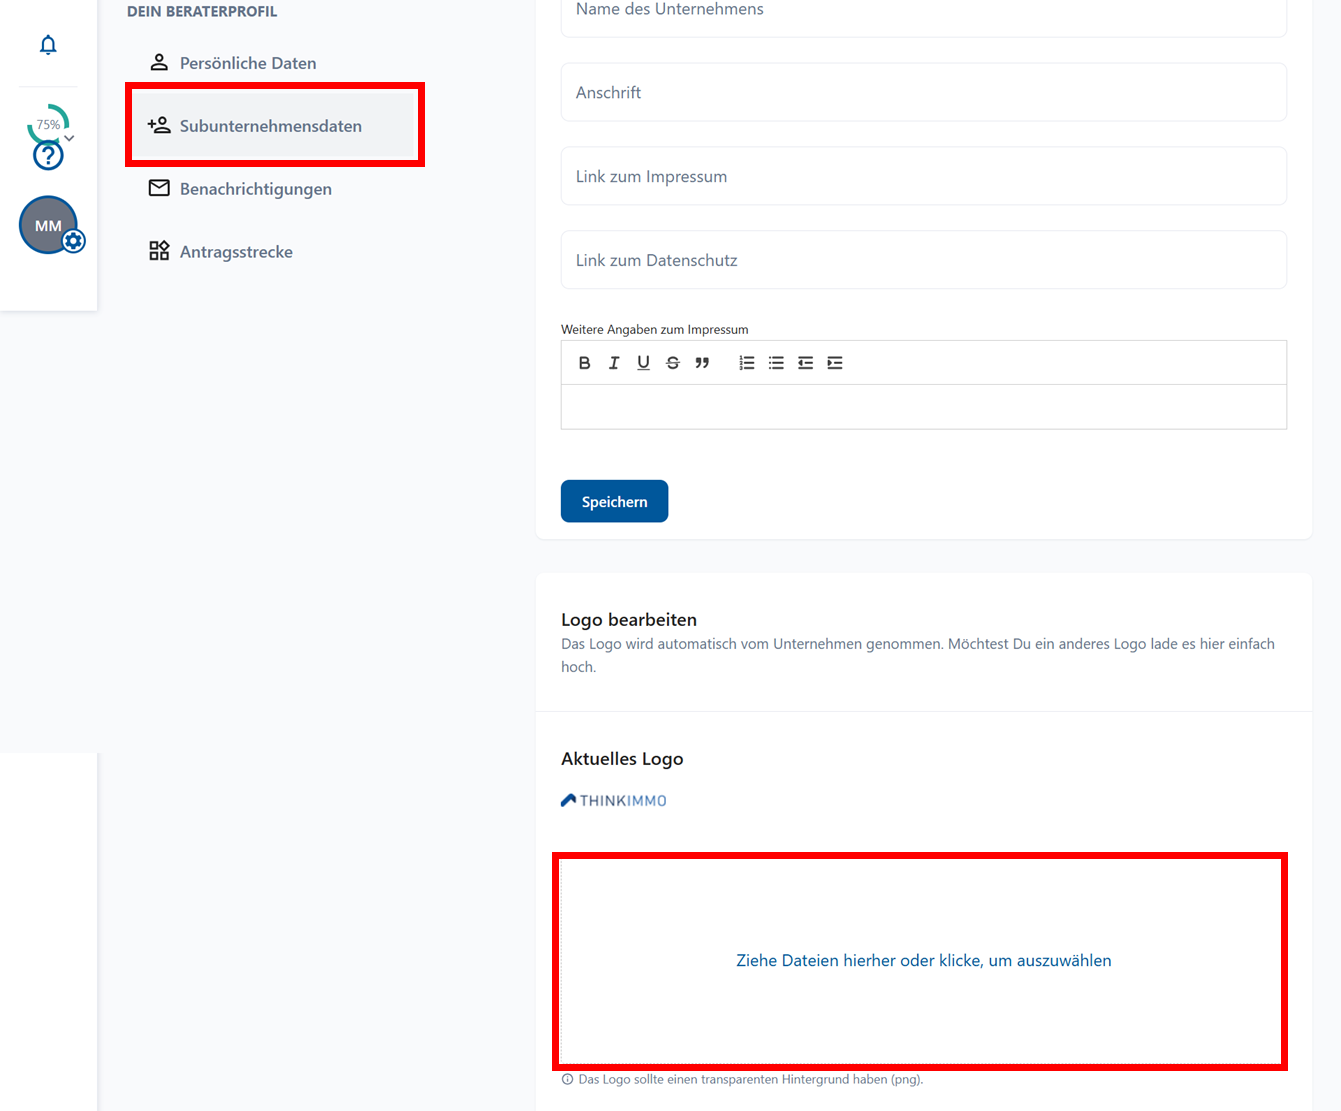Apply underline formatting in editor
Viewport: 1341px width, 1111px height.
point(643,363)
